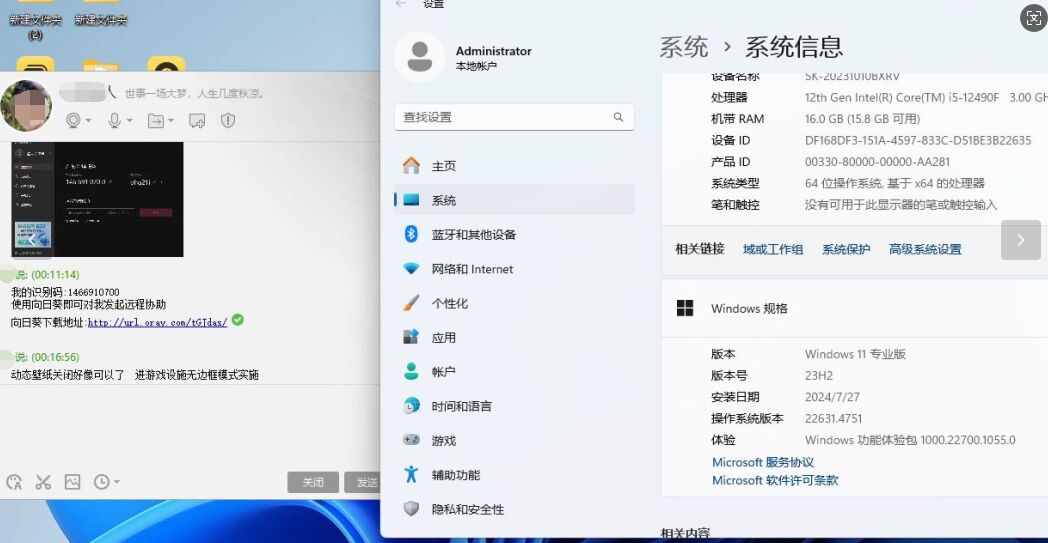Open 个性化 settings

[x=514, y=304]
